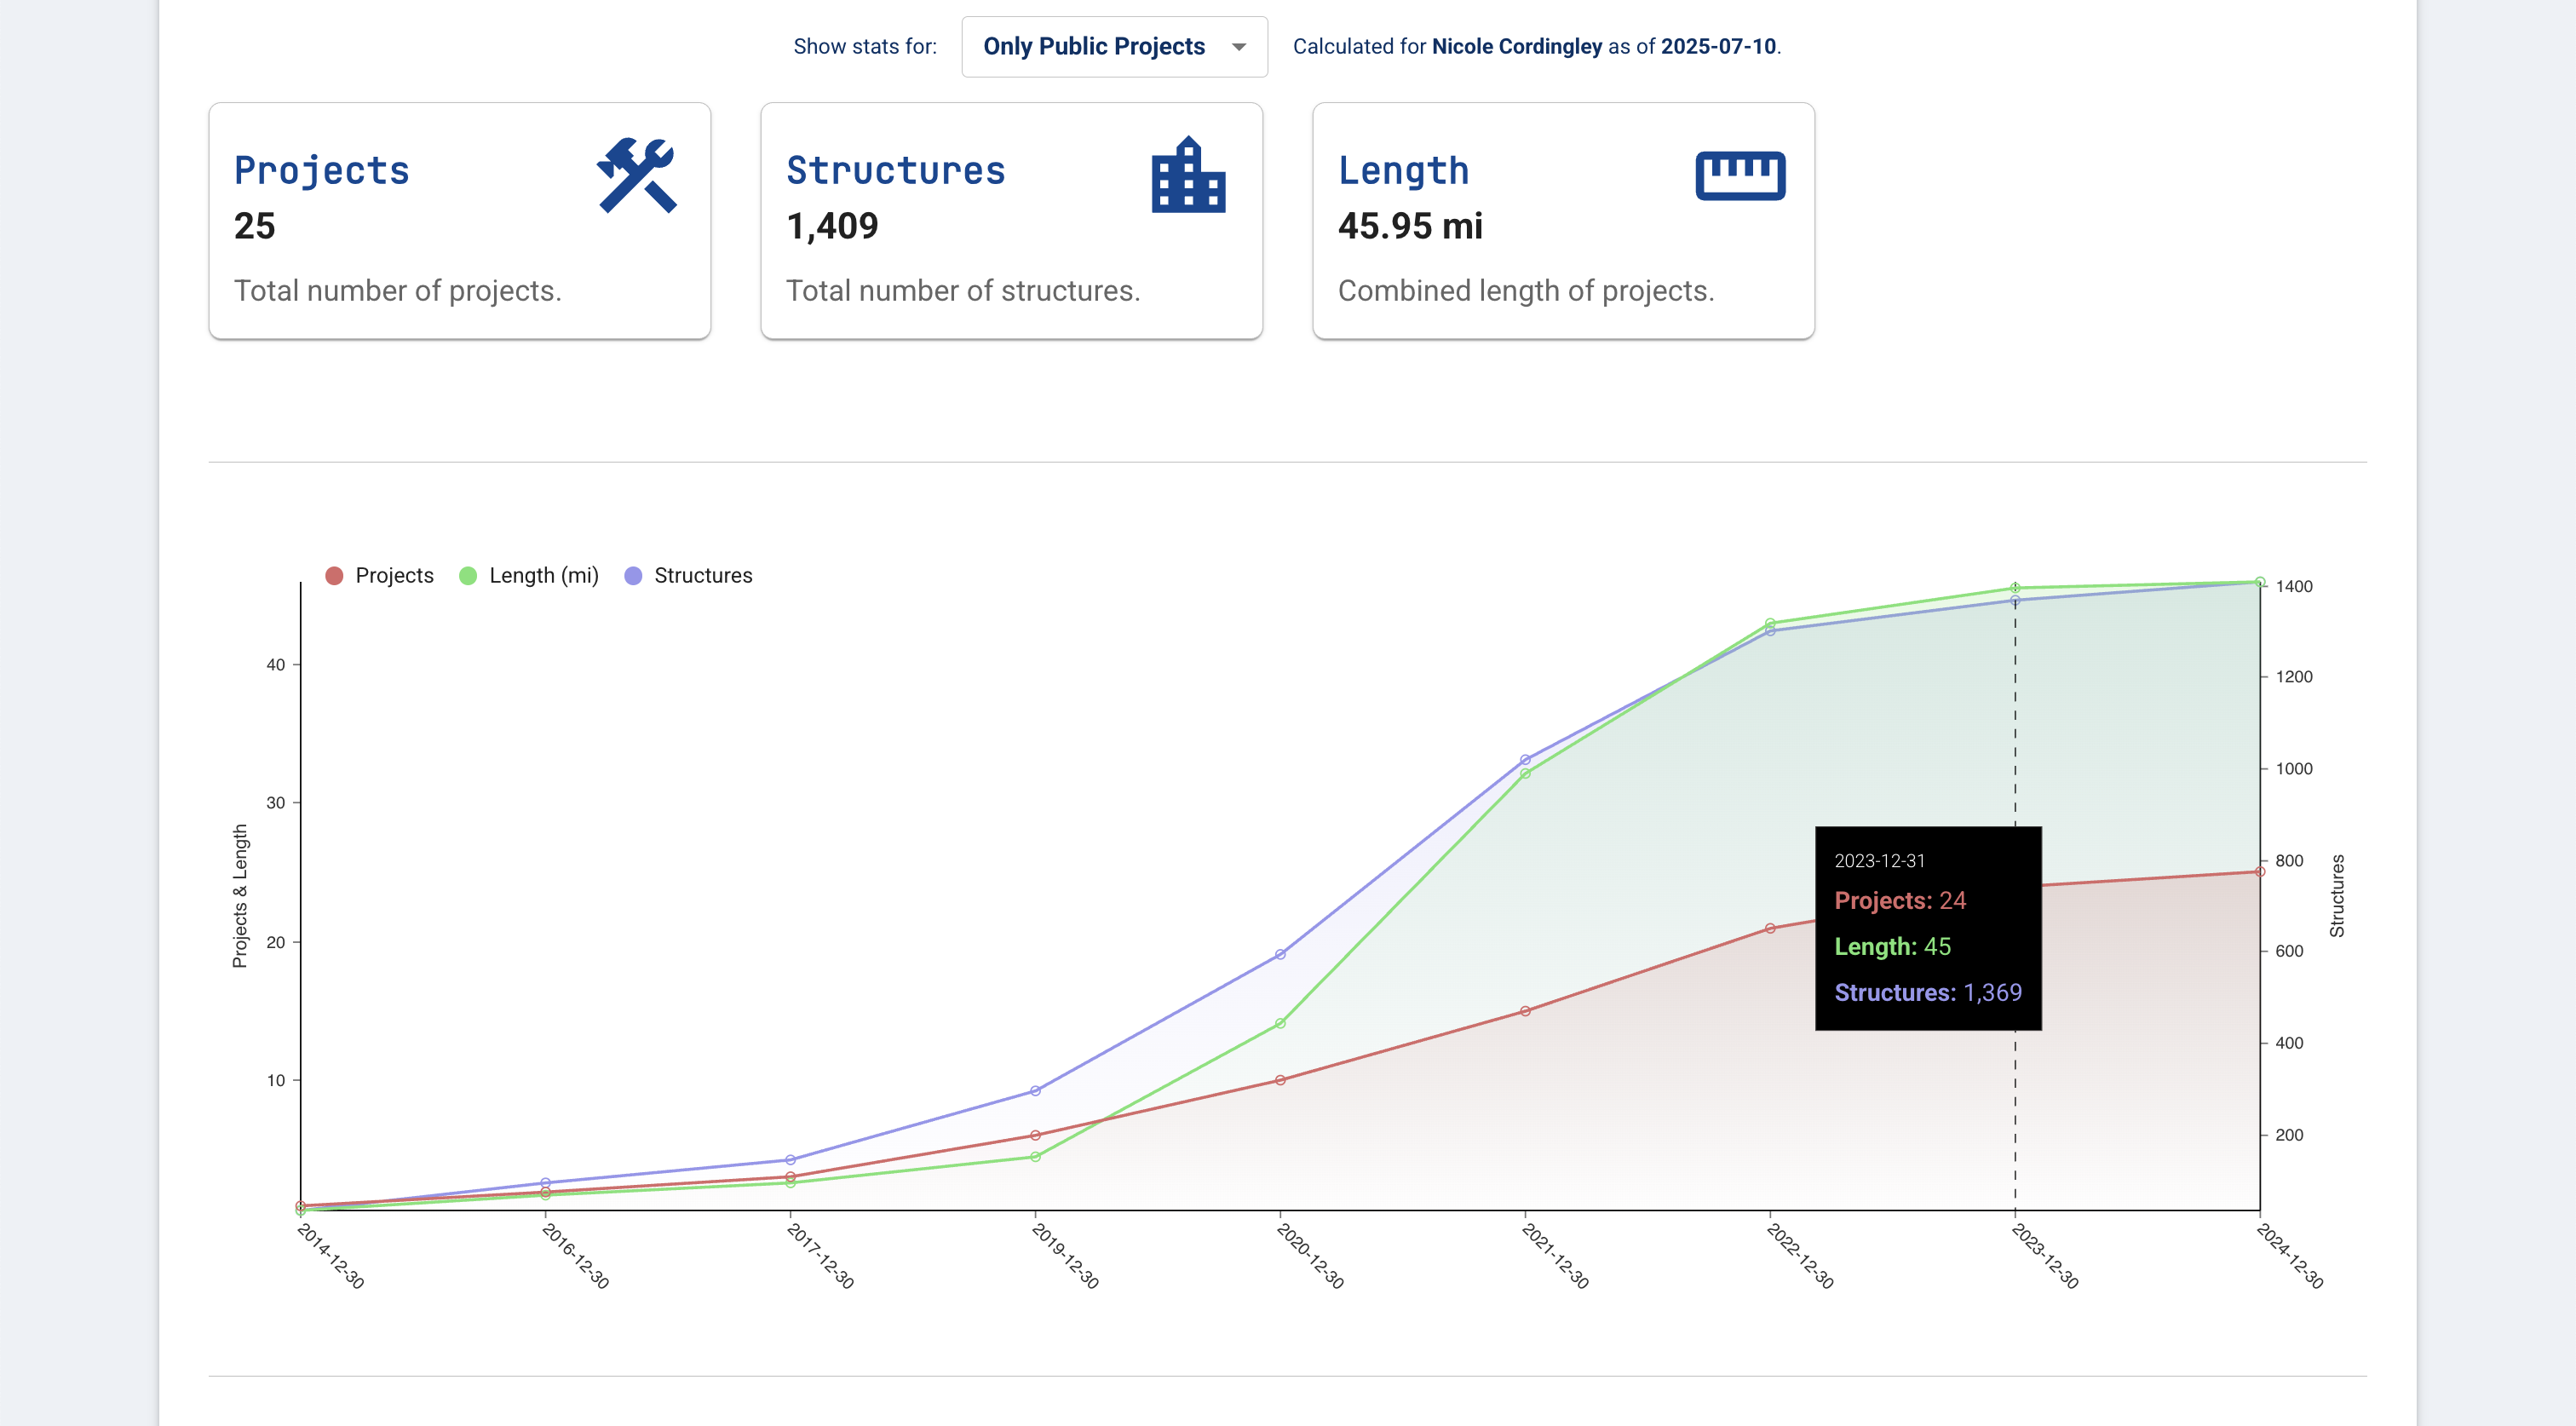Toggle the Length (mi) legend series

pos(543,575)
